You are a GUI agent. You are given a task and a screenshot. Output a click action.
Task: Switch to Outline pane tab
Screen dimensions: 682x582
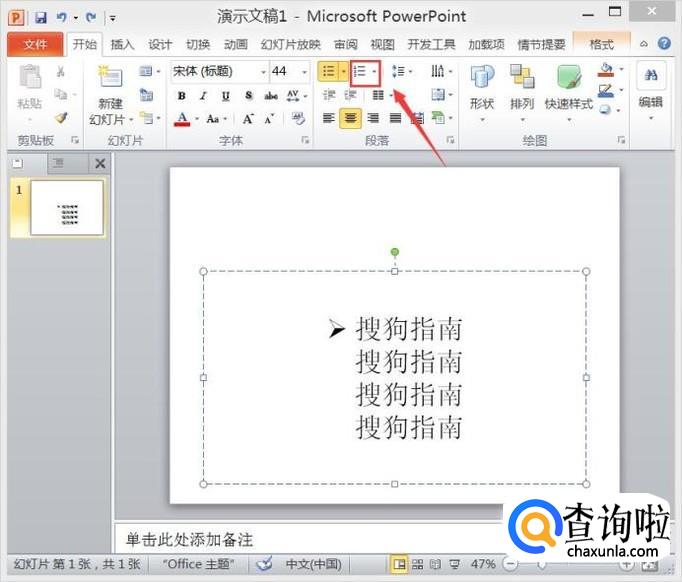pyautogui.click(x=58, y=163)
